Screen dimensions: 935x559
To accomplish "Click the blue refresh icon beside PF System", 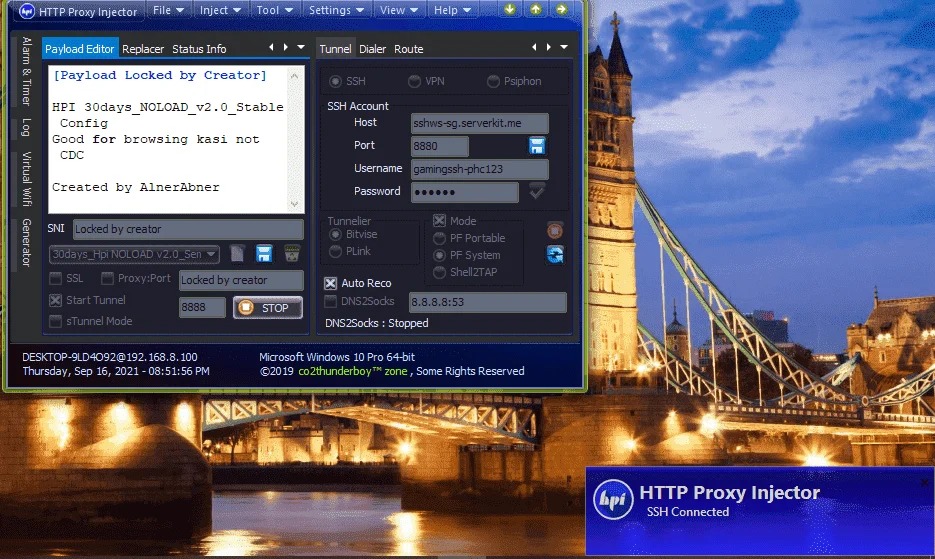I will pyautogui.click(x=555, y=255).
